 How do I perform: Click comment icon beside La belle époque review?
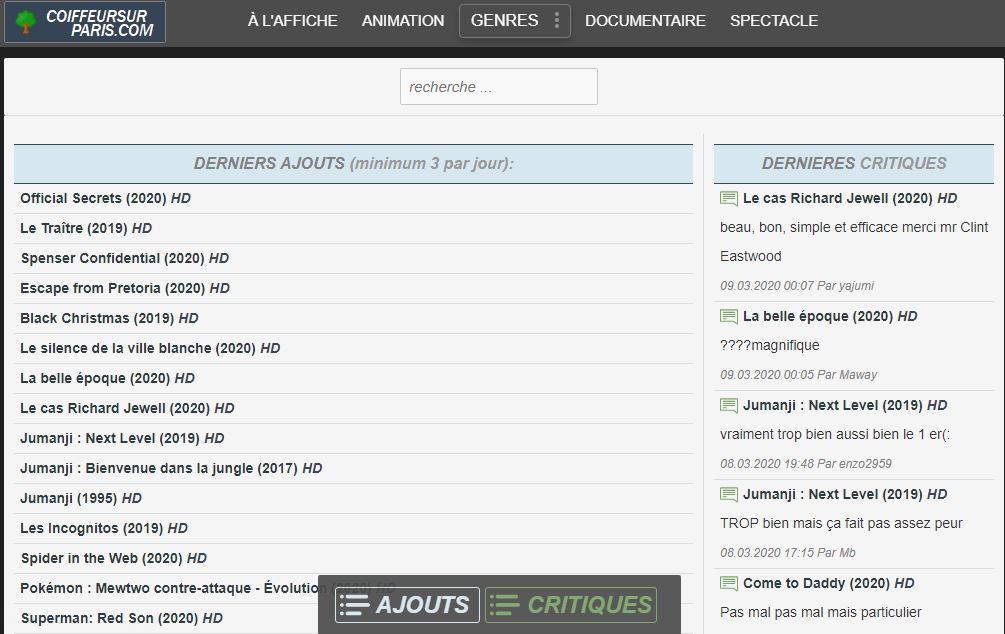tap(729, 317)
